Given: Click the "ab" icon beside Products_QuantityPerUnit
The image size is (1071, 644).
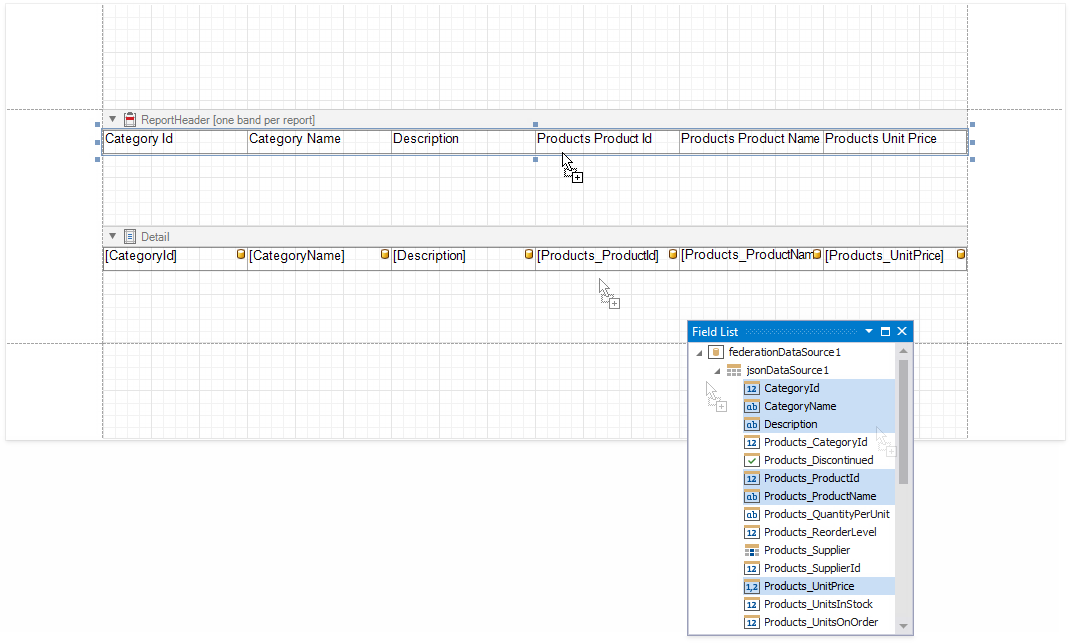Looking at the screenshot, I should [x=751, y=514].
